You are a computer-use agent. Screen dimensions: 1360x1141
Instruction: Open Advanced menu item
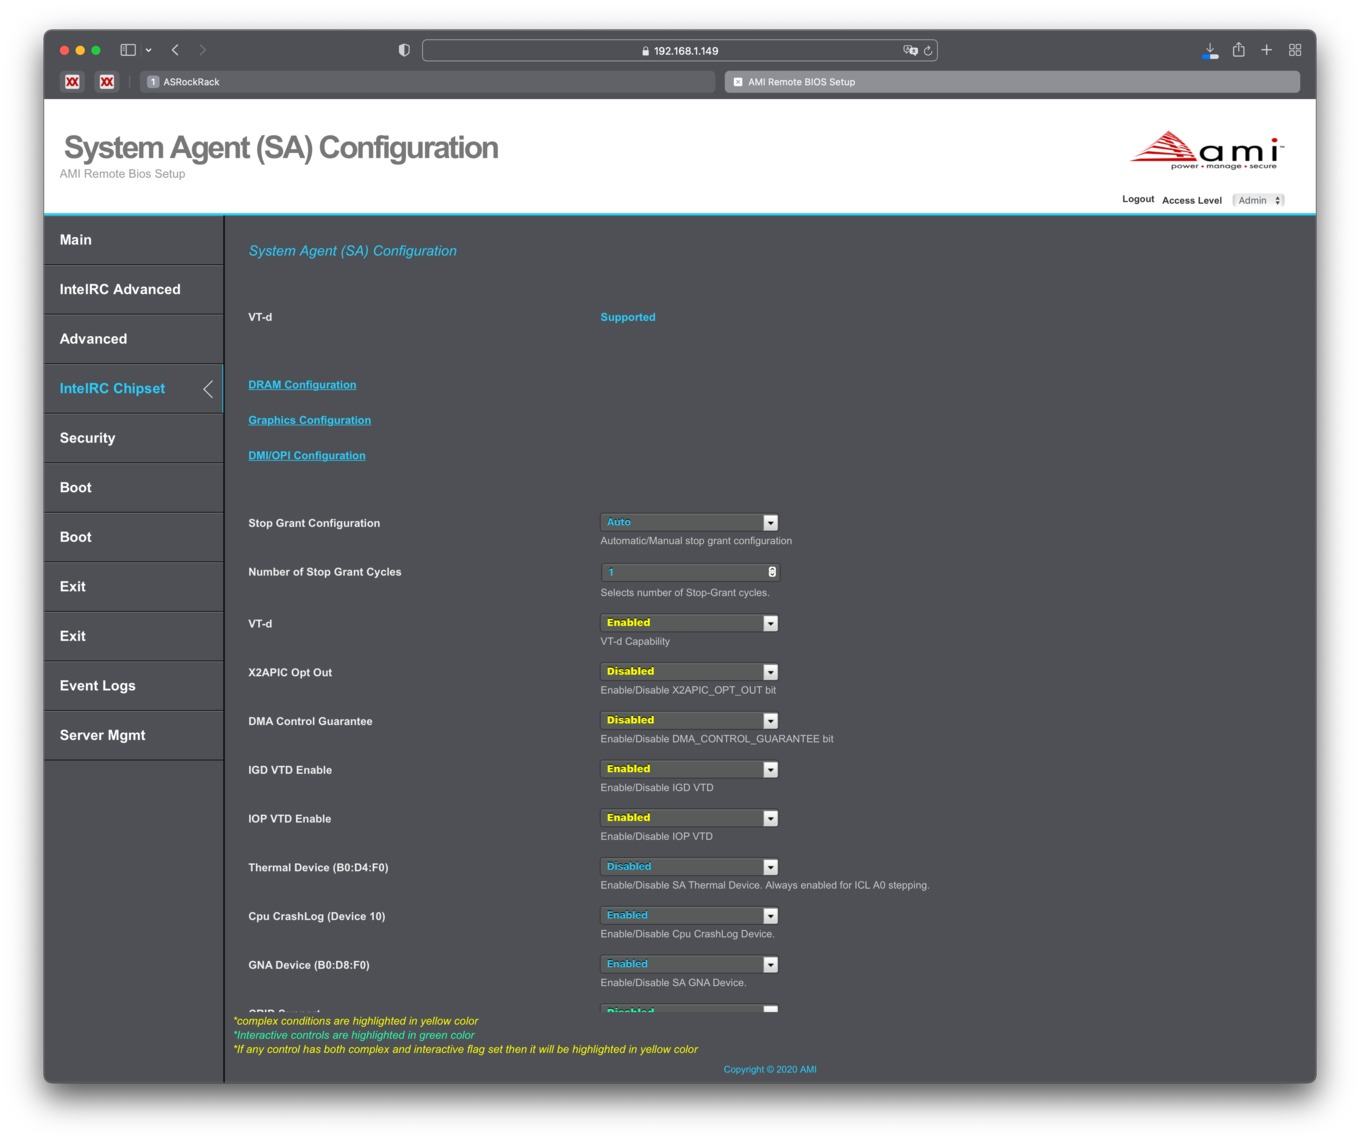[x=133, y=339]
